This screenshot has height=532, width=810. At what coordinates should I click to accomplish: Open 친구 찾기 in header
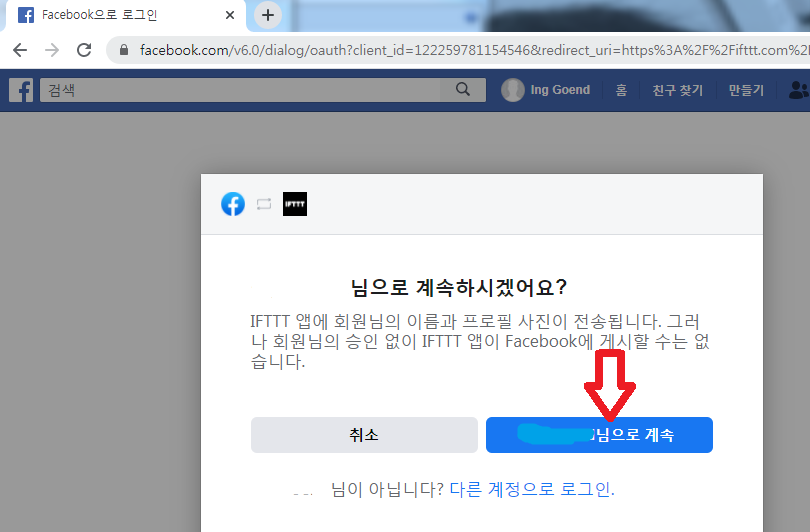coord(678,90)
